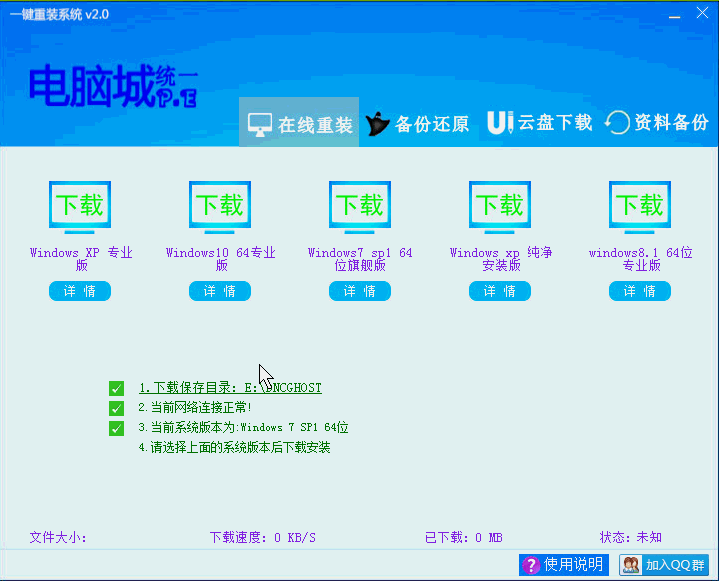Click the QQ group people icon
Image resolution: width=719 pixels, height=581 pixels.
[x=631, y=565]
